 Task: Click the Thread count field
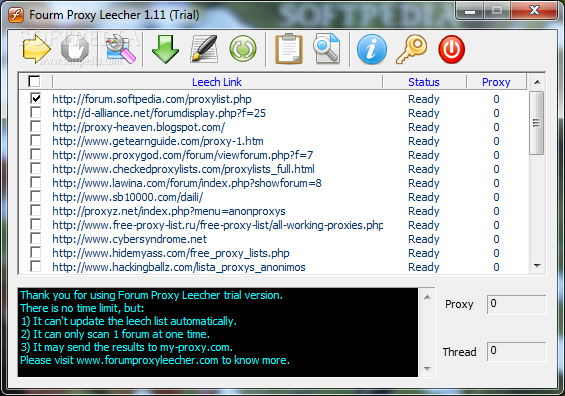tap(516, 352)
